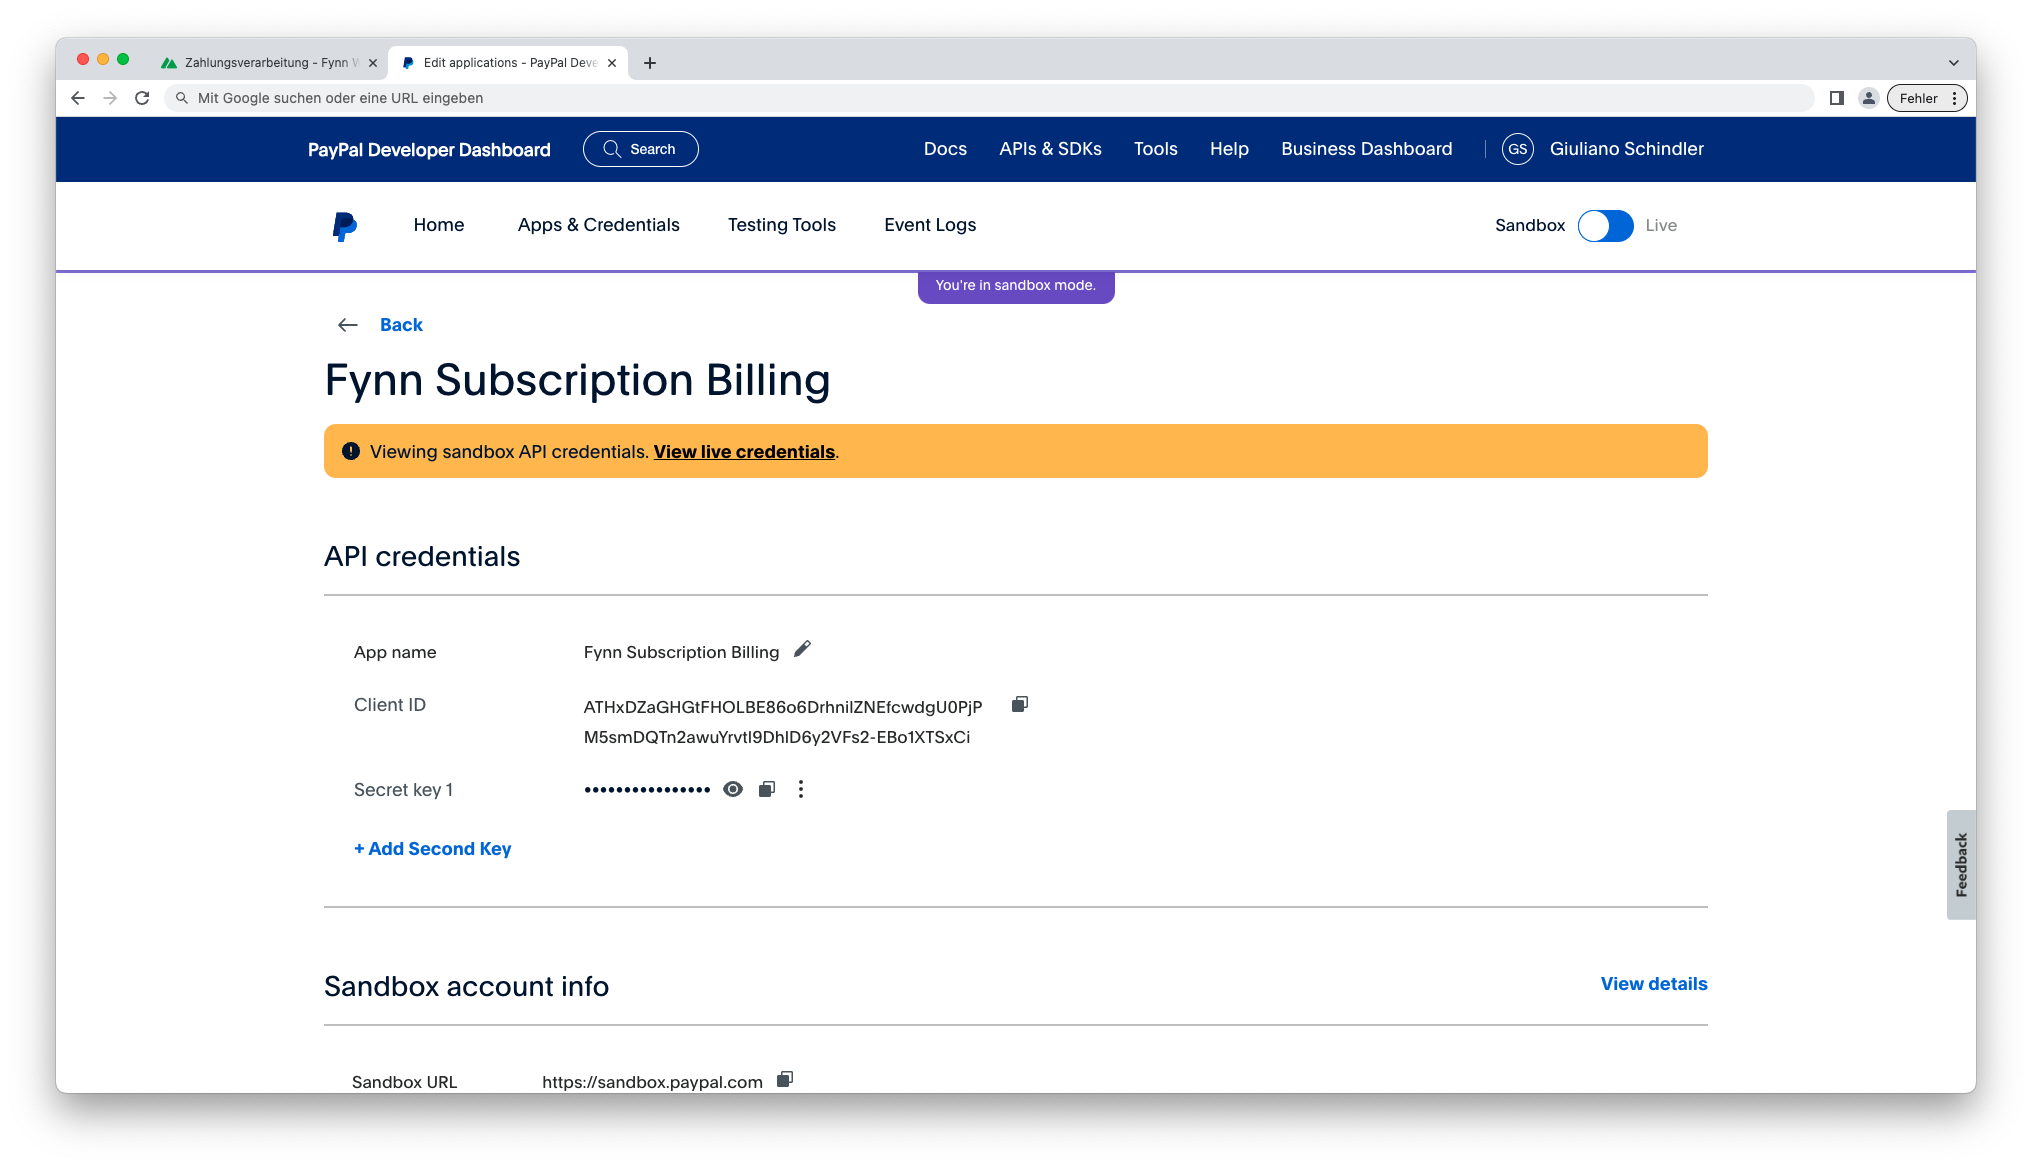
Task: Open the browser profile icon
Action: pyautogui.click(x=1868, y=98)
